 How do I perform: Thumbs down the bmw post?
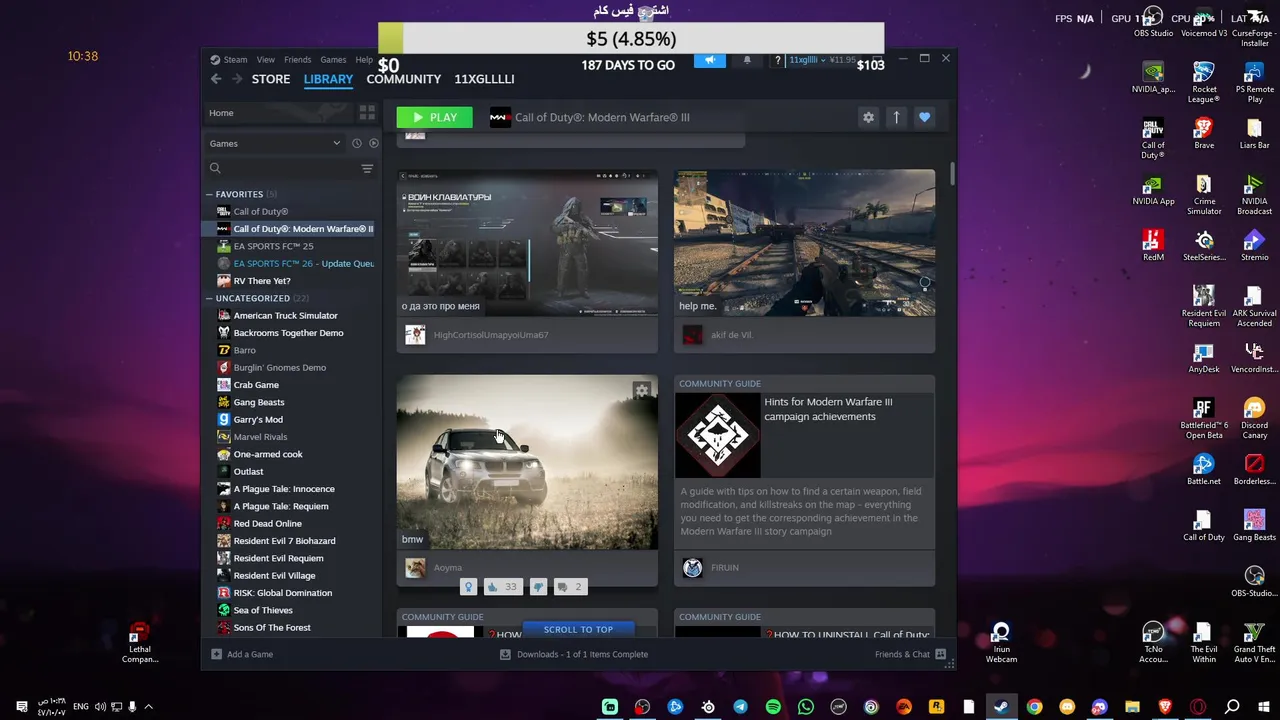[538, 587]
